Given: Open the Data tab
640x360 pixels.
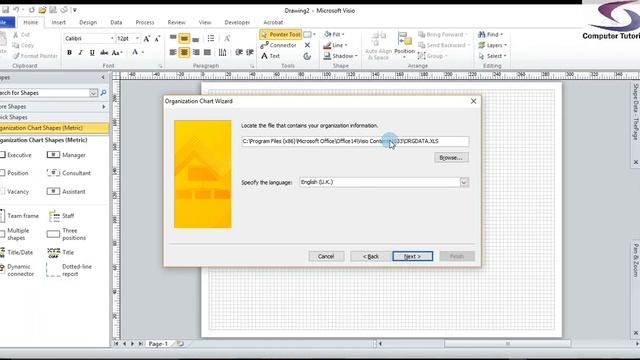Looking at the screenshot, I should point(116,22).
